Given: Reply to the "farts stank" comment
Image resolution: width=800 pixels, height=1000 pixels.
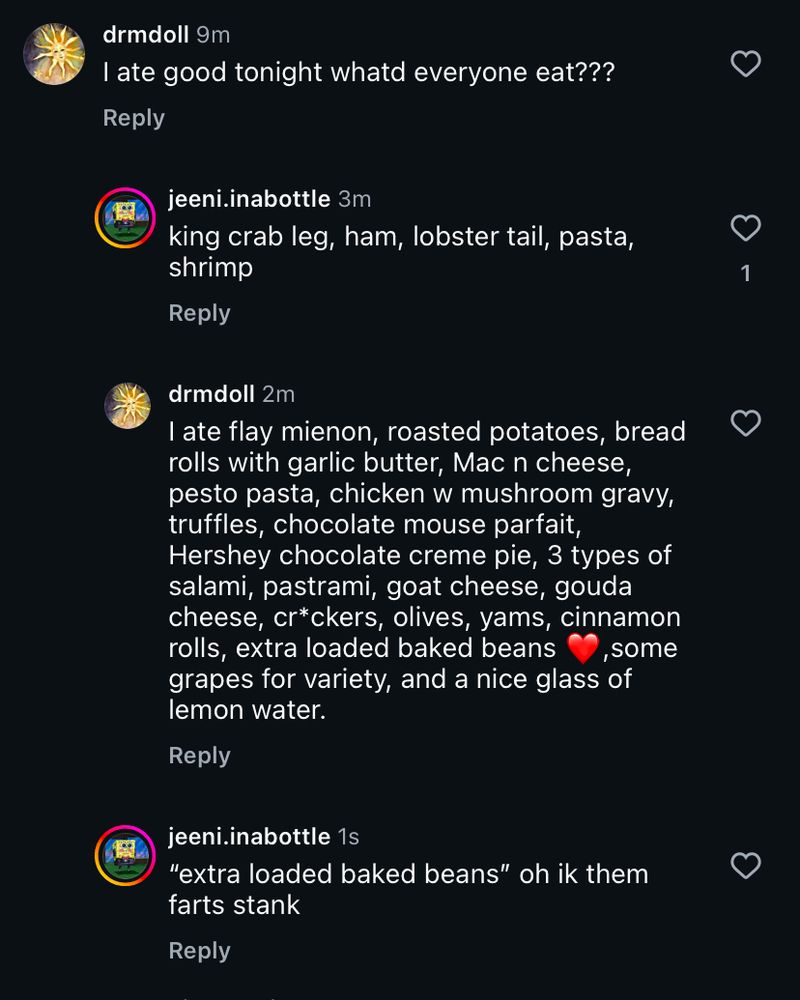Looking at the screenshot, I should [x=199, y=951].
